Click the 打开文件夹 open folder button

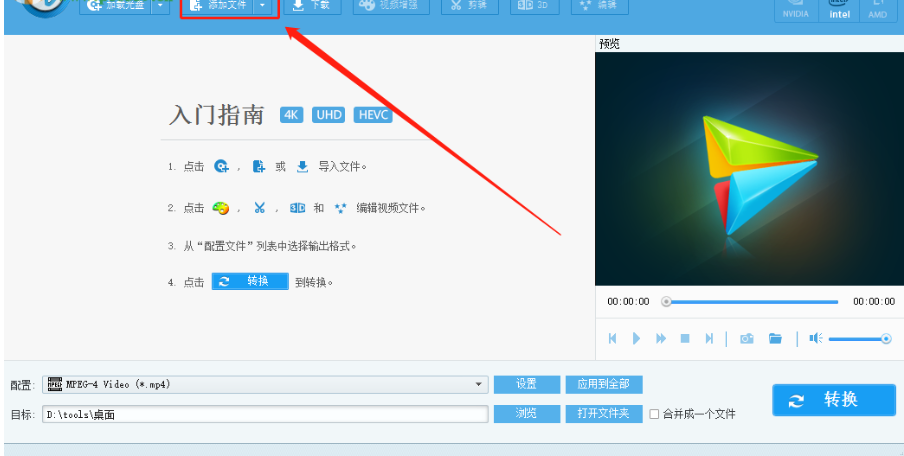point(604,414)
